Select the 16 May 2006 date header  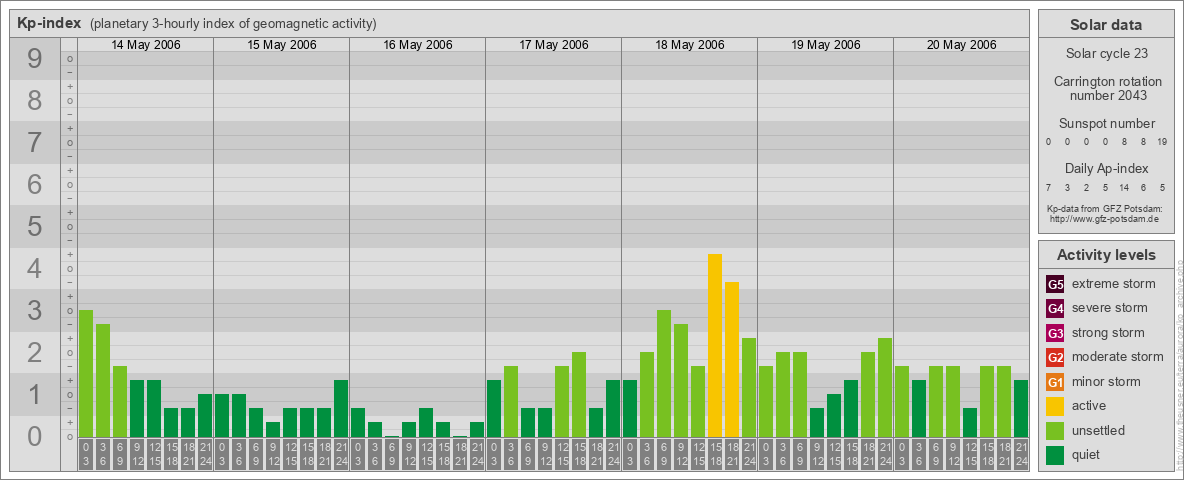coord(418,45)
